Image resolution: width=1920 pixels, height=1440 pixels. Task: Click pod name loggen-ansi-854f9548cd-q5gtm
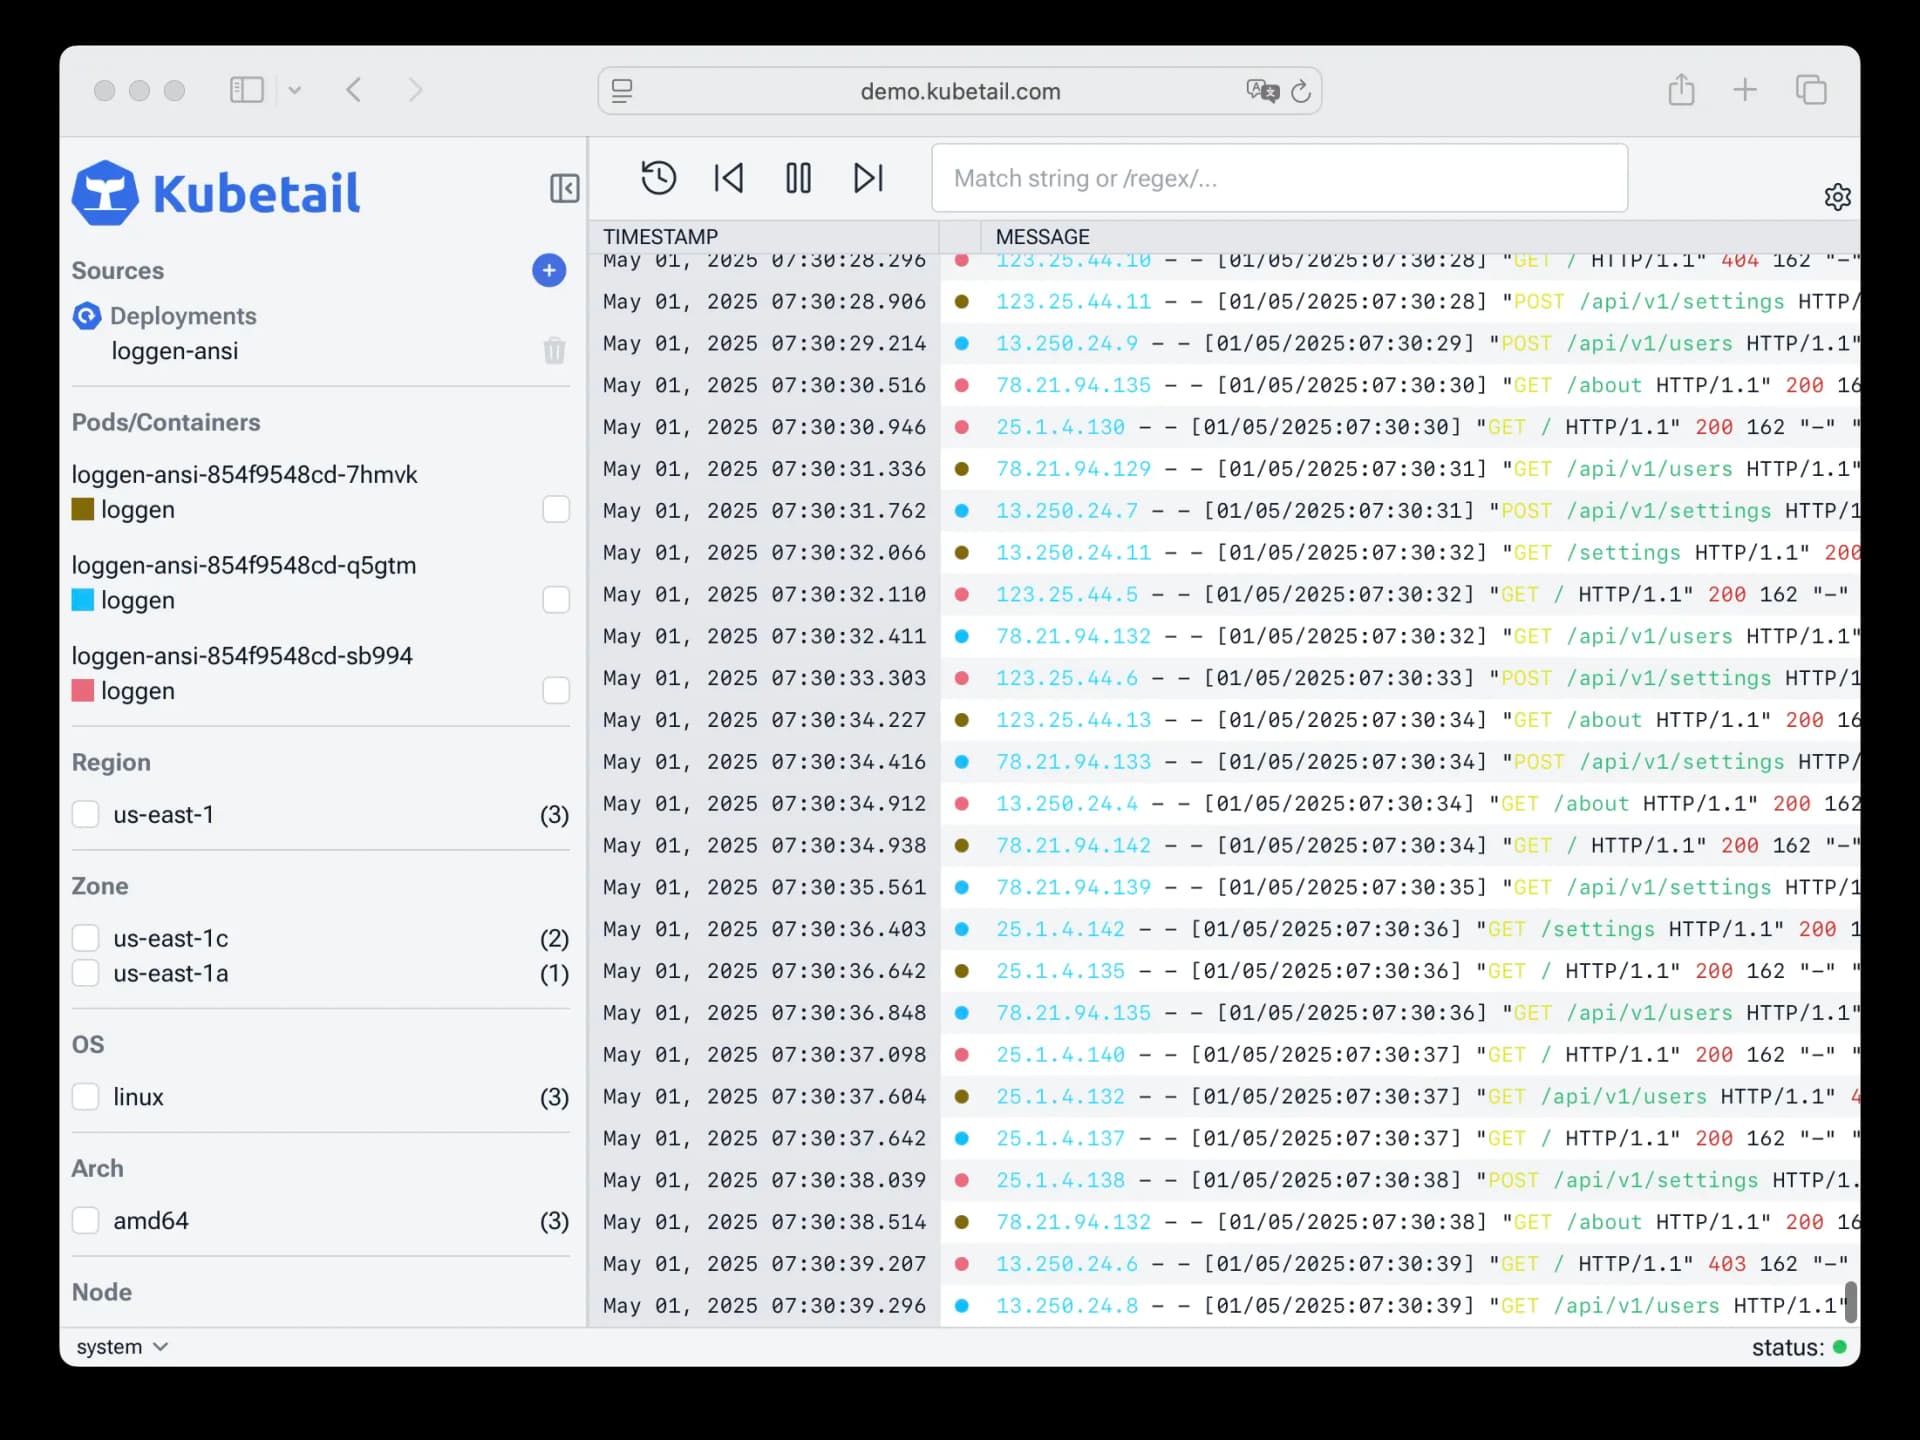click(x=244, y=565)
